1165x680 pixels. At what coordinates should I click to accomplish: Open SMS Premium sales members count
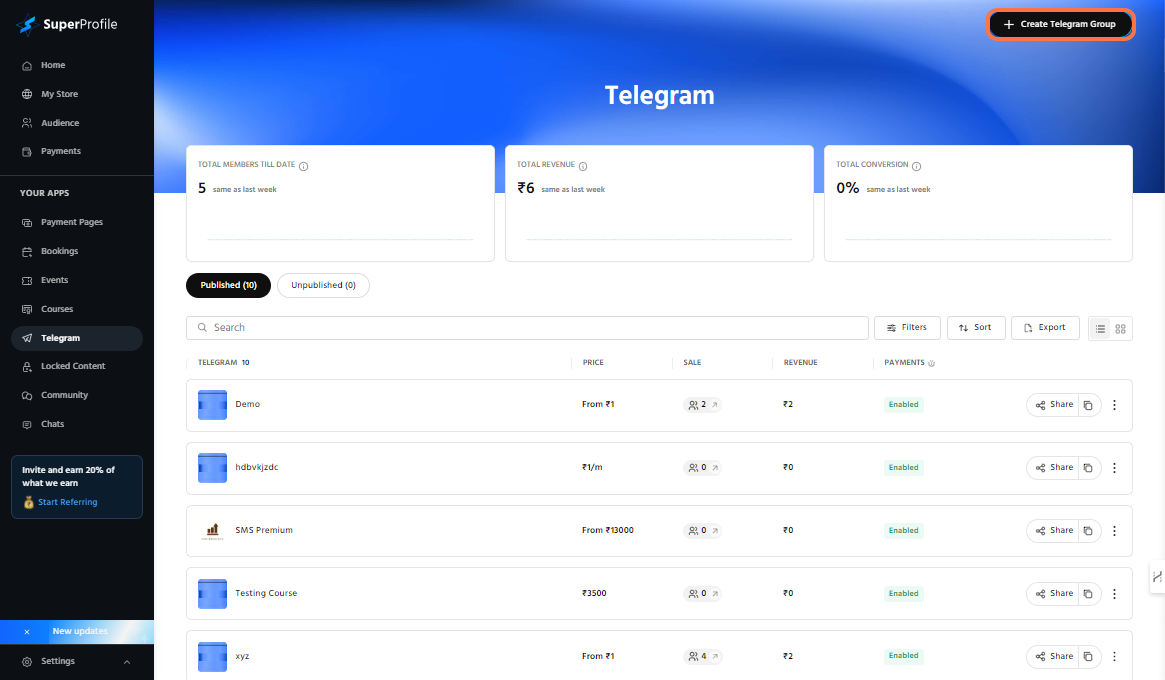click(701, 531)
